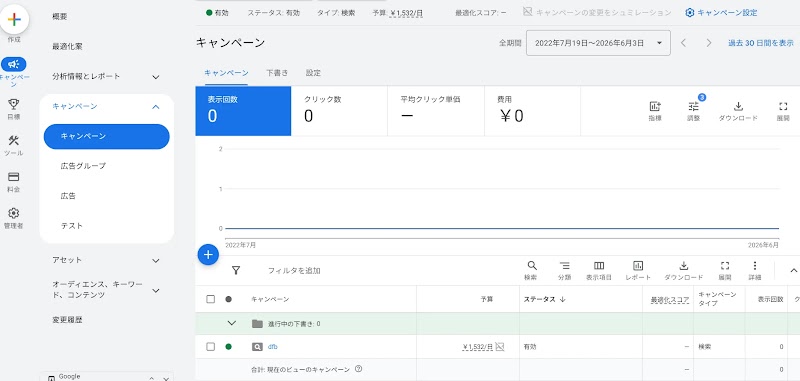The image size is (800, 381).
Task: Click green status dot of dfb campaign
Action: tap(228, 347)
